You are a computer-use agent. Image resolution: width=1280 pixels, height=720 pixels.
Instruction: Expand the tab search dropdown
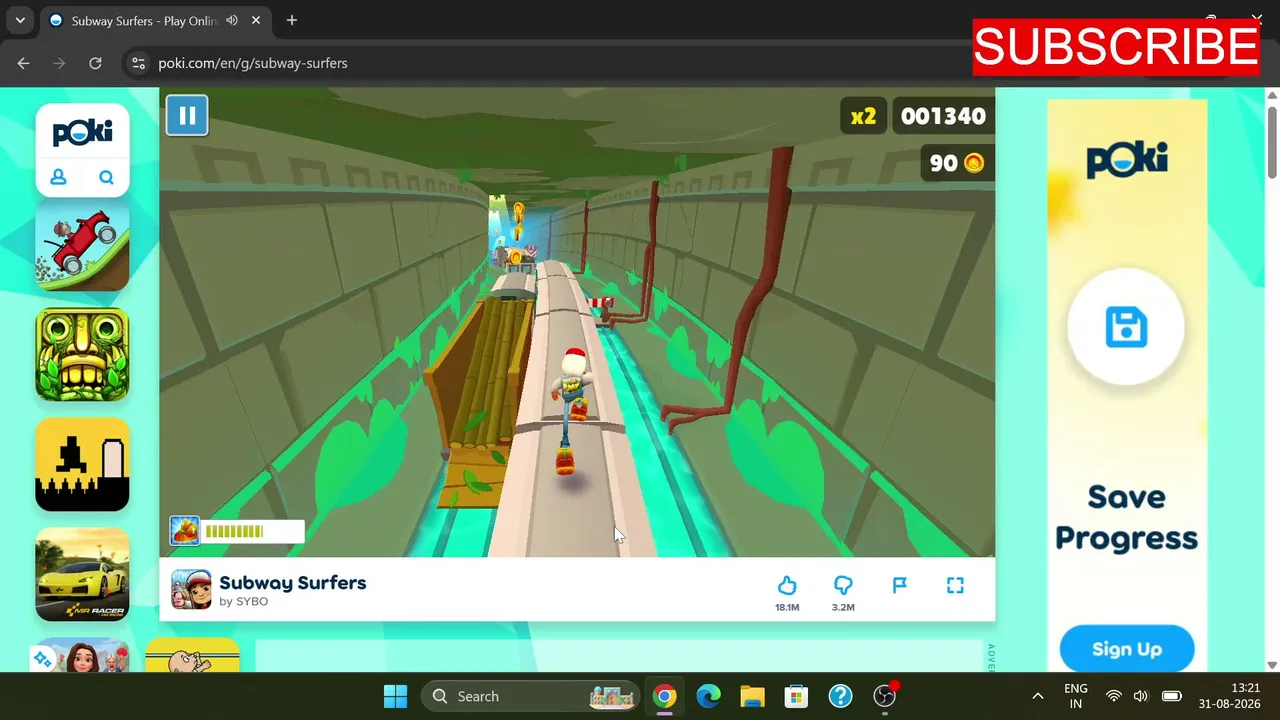click(20, 21)
